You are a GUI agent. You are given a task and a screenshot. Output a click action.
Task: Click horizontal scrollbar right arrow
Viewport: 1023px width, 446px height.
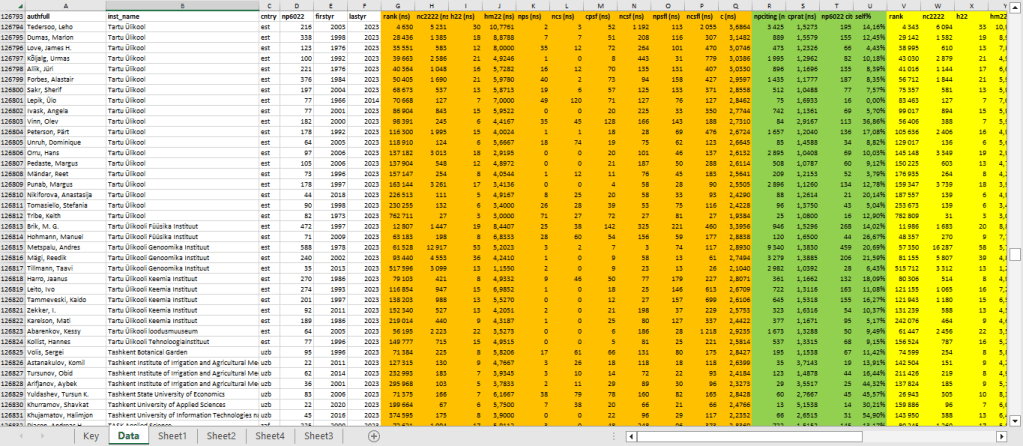(1000, 437)
